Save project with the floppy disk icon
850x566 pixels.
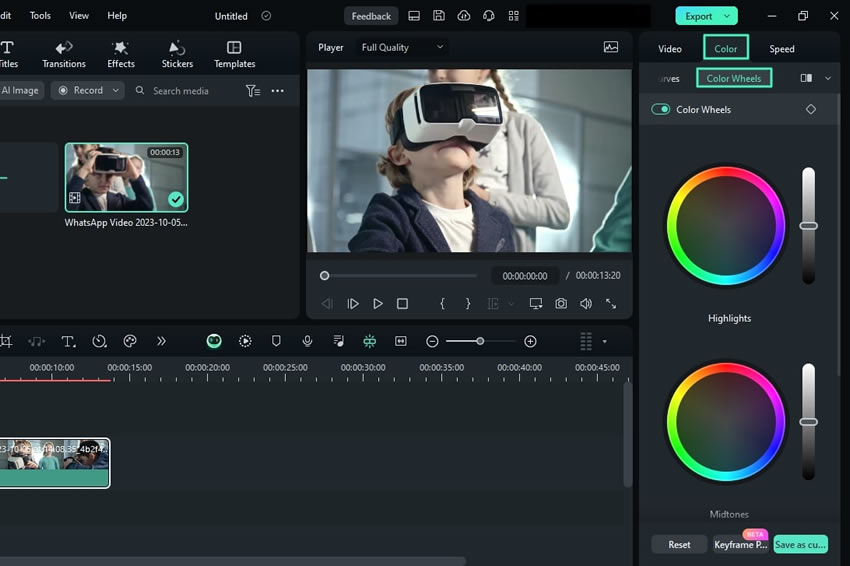439,16
